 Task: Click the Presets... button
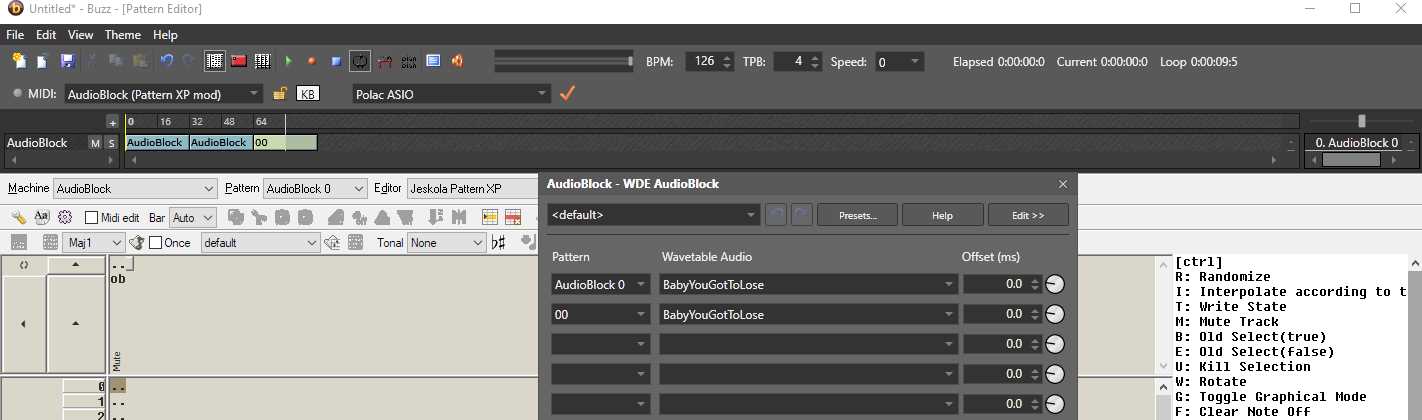(x=857, y=215)
